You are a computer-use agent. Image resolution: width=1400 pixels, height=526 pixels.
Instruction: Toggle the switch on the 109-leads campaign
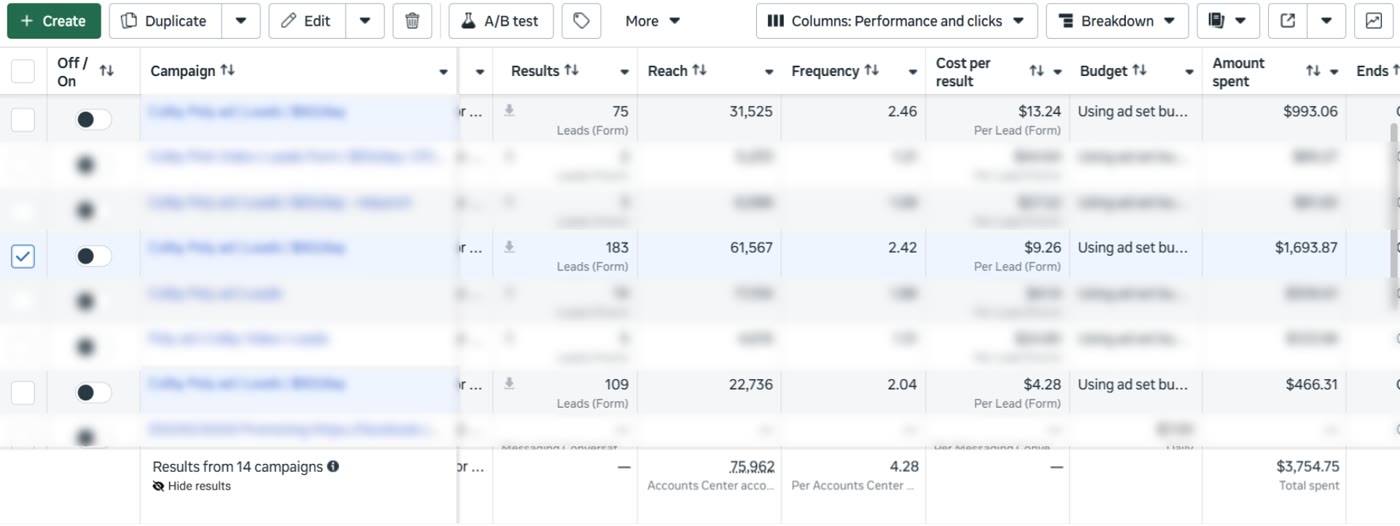tap(94, 393)
